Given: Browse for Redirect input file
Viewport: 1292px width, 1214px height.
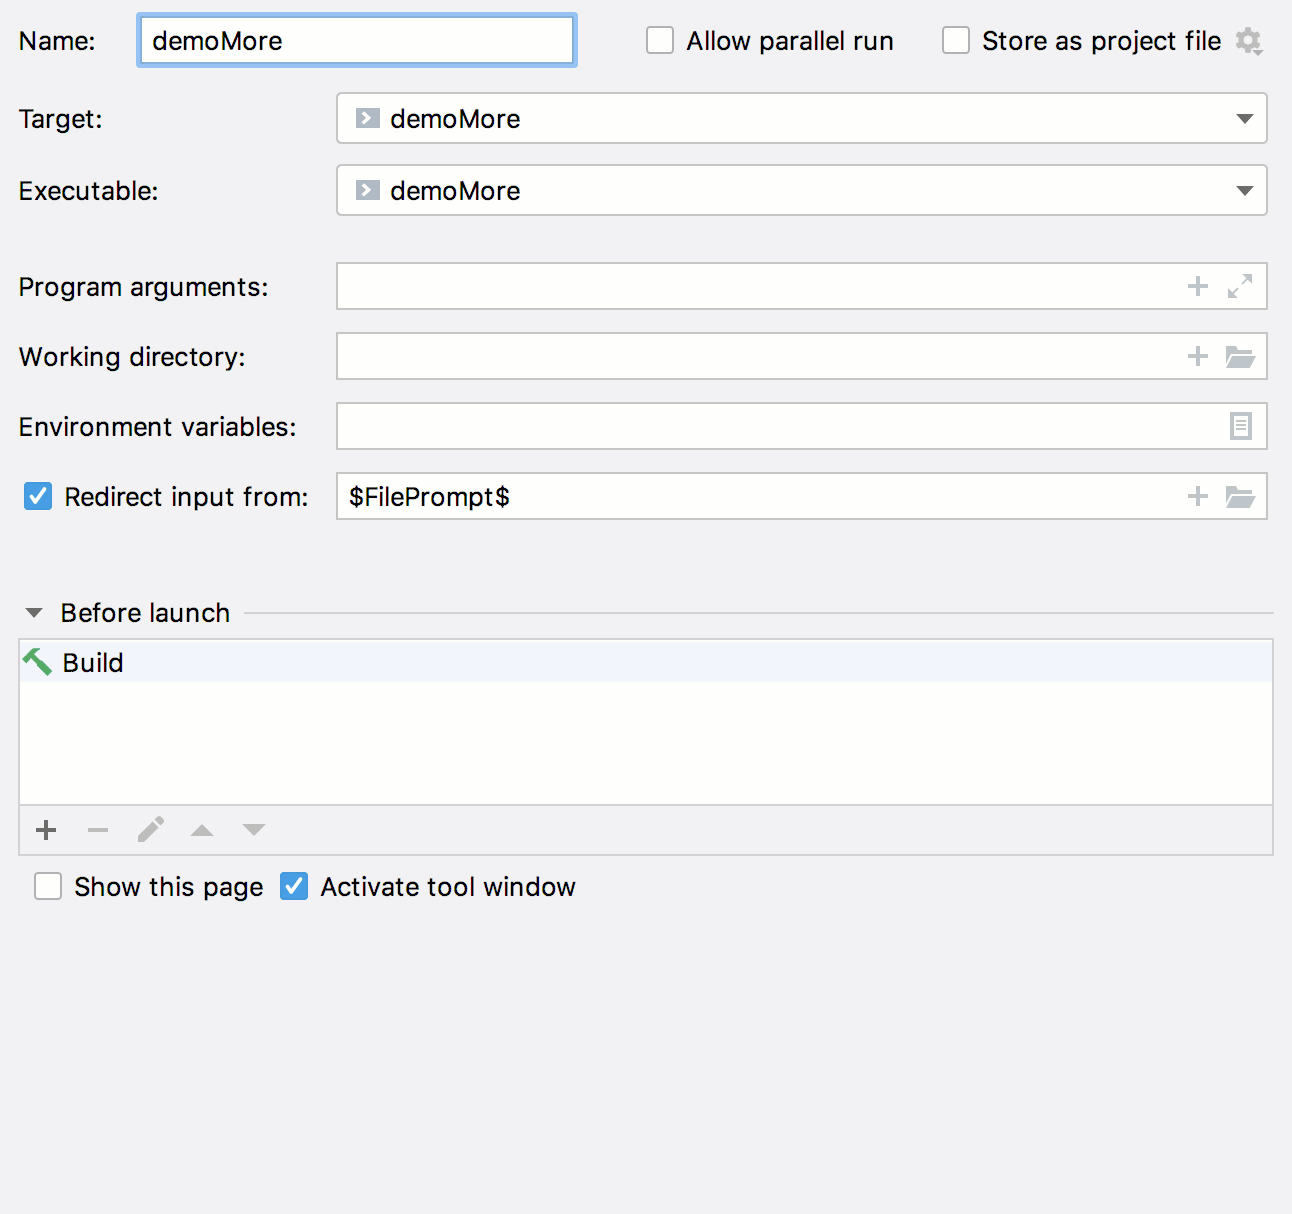Looking at the screenshot, I should coord(1240,497).
